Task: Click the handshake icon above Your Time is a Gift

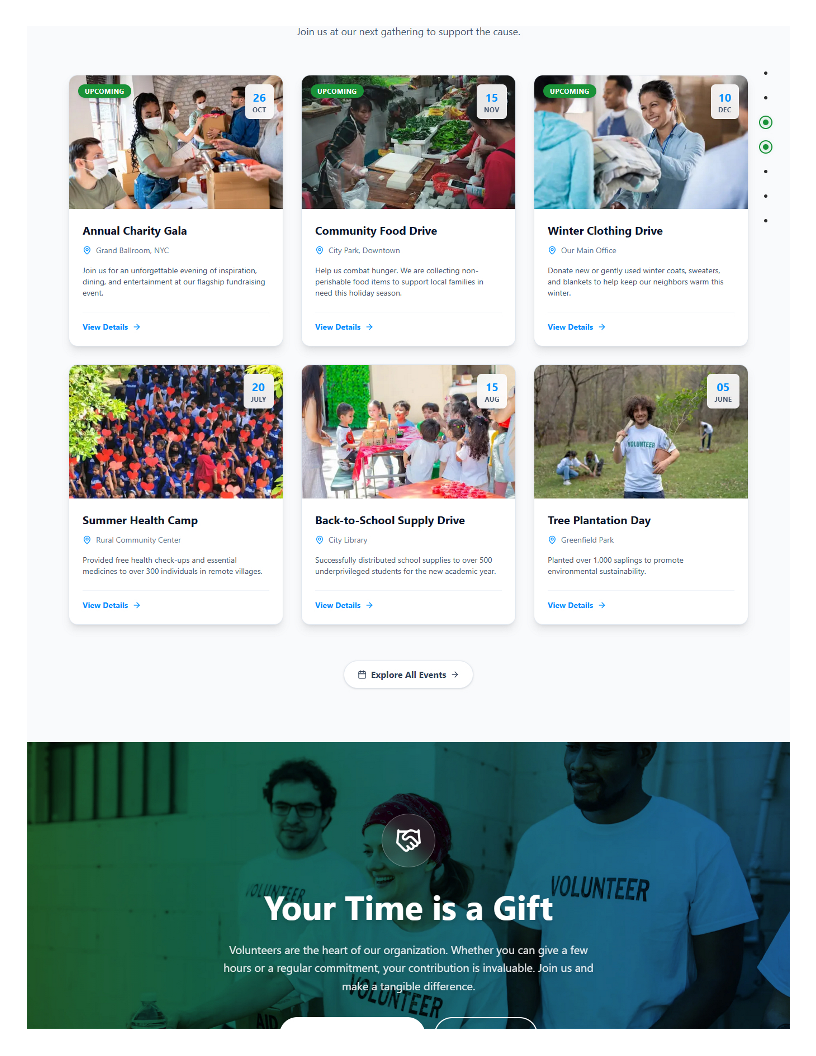Action: pyautogui.click(x=408, y=840)
